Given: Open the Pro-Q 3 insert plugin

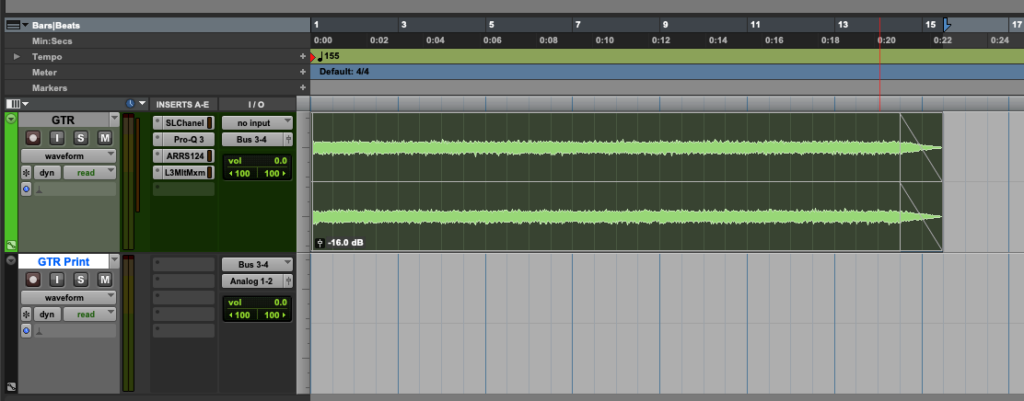Looking at the screenshot, I should [x=188, y=139].
